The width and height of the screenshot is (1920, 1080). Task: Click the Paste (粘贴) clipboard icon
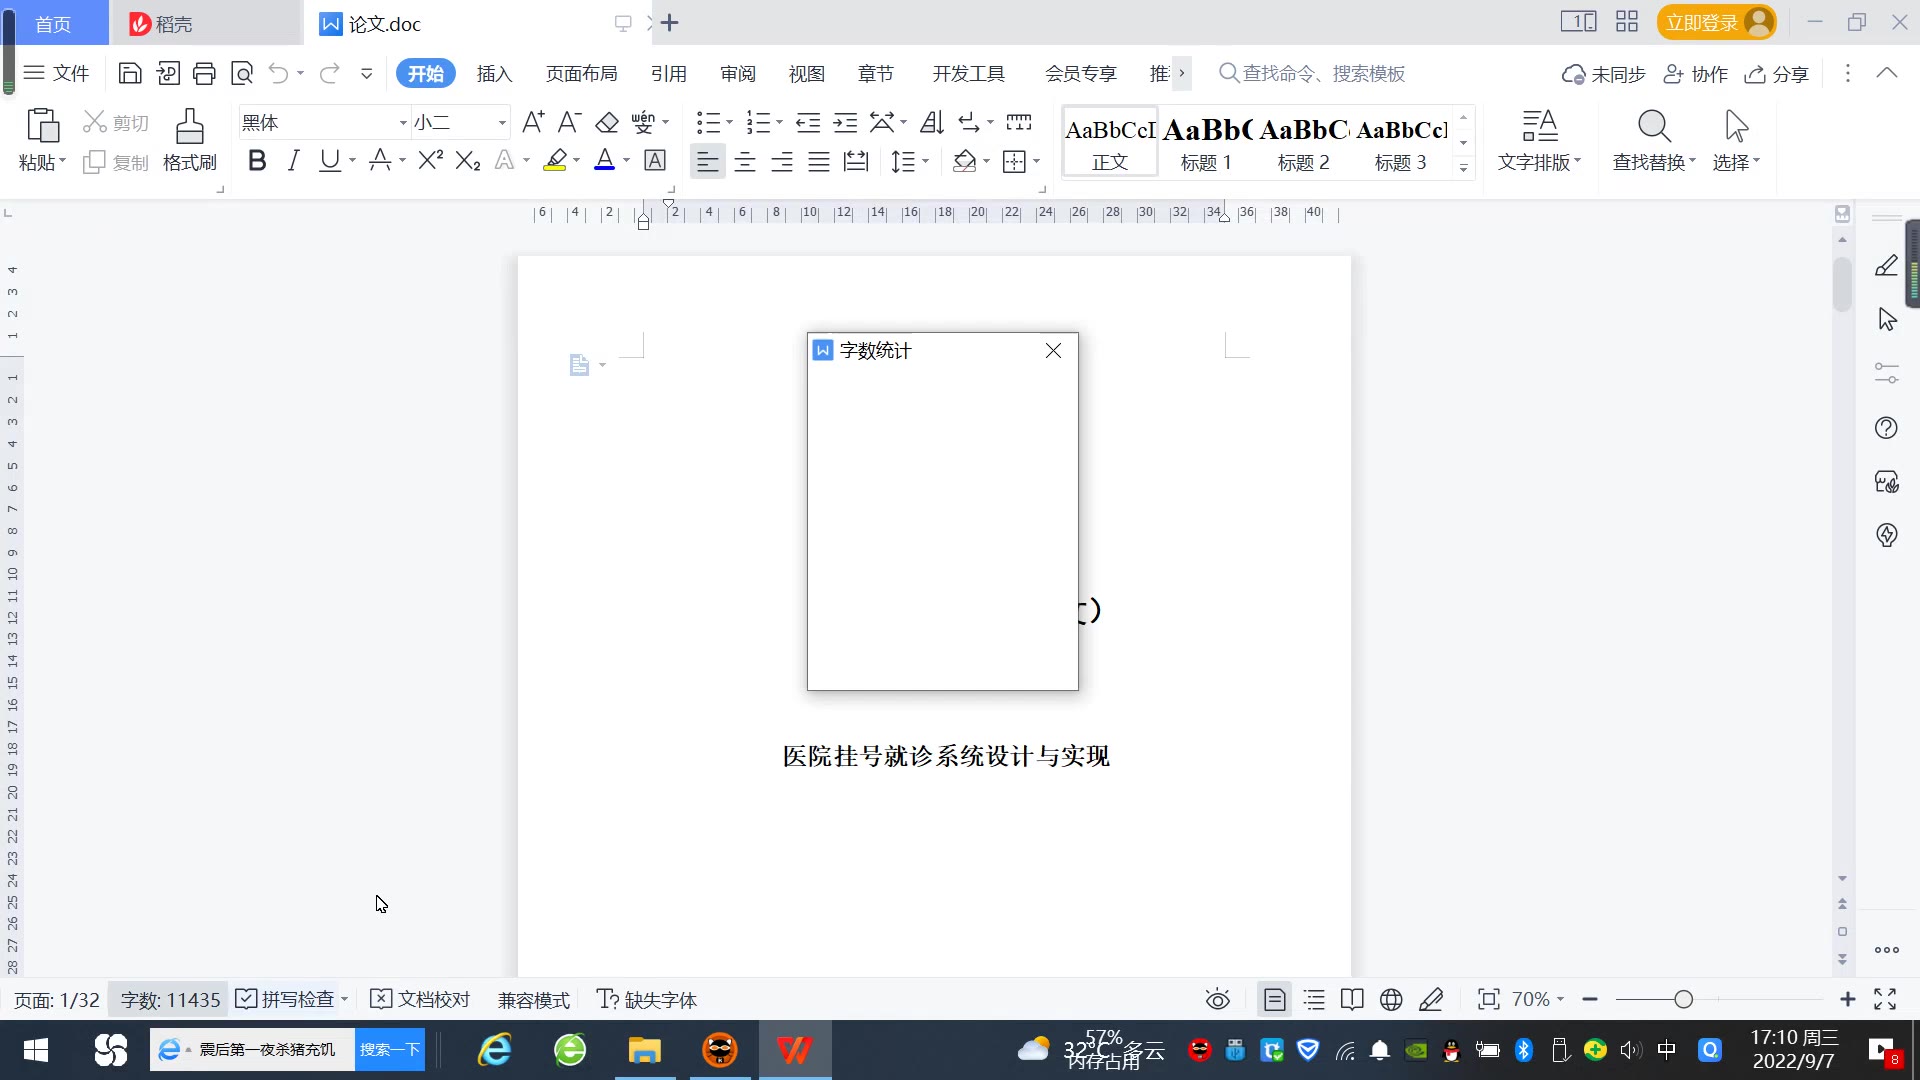tap(42, 126)
